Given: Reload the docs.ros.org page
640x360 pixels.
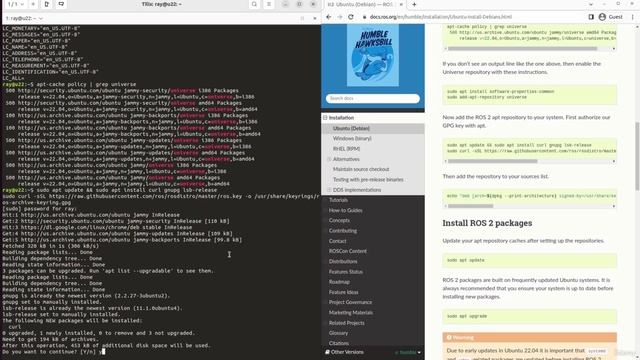Looking at the screenshot, I should pyautogui.click(x=351, y=17).
